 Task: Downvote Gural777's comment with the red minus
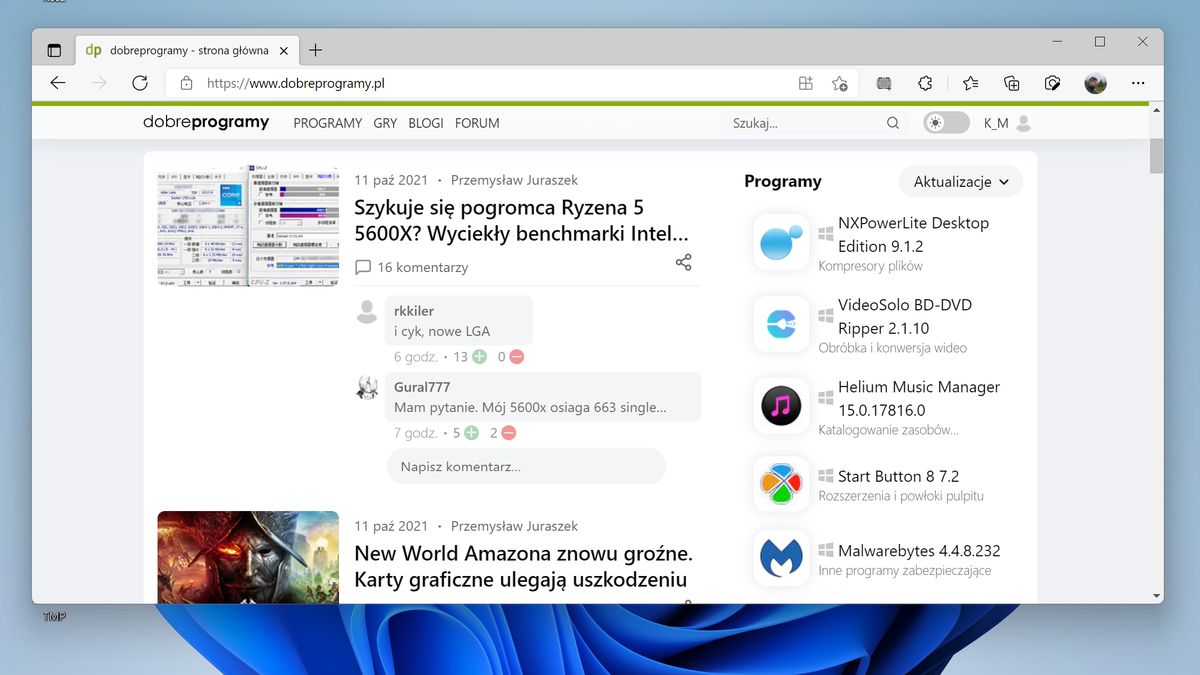[x=507, y=432]
